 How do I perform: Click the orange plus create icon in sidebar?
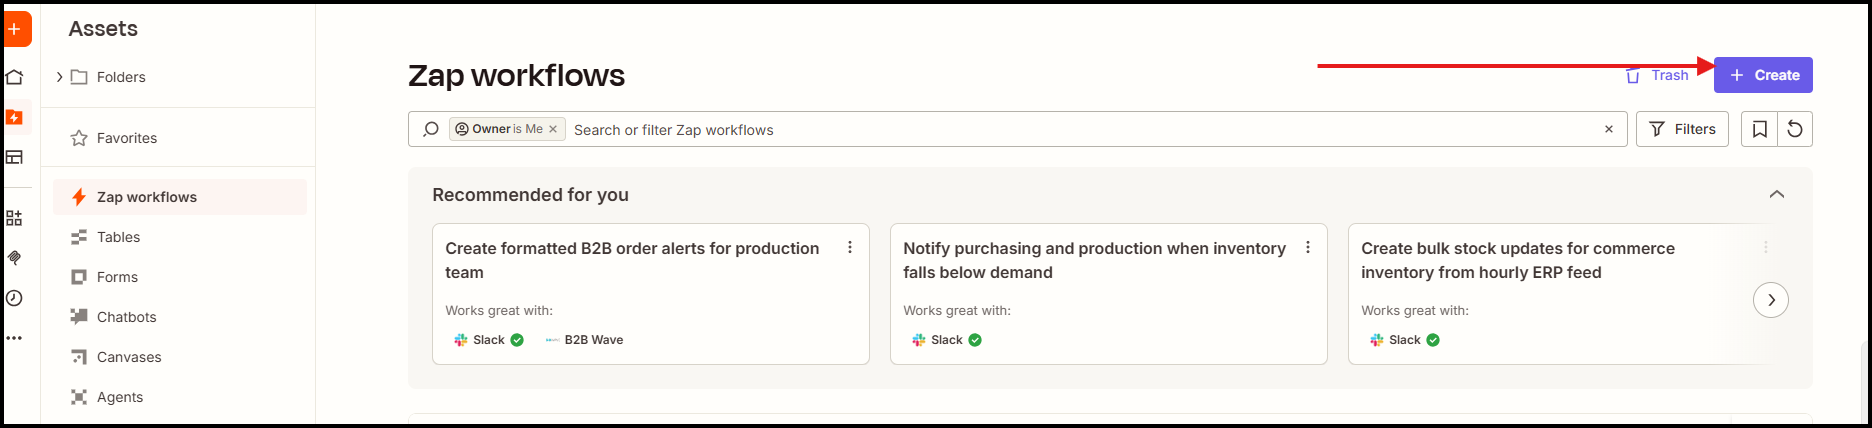pyautogui.click(x=15, y=29)
